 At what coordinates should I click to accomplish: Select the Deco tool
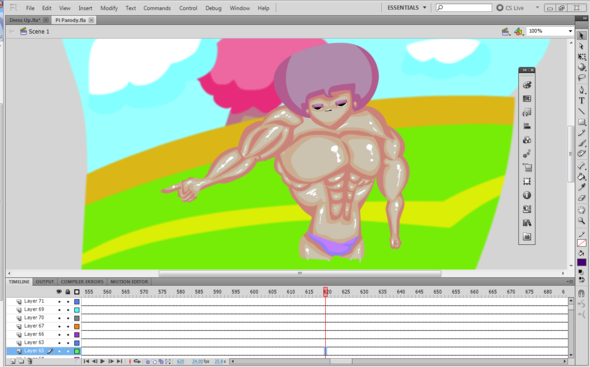tap(582, 154)
